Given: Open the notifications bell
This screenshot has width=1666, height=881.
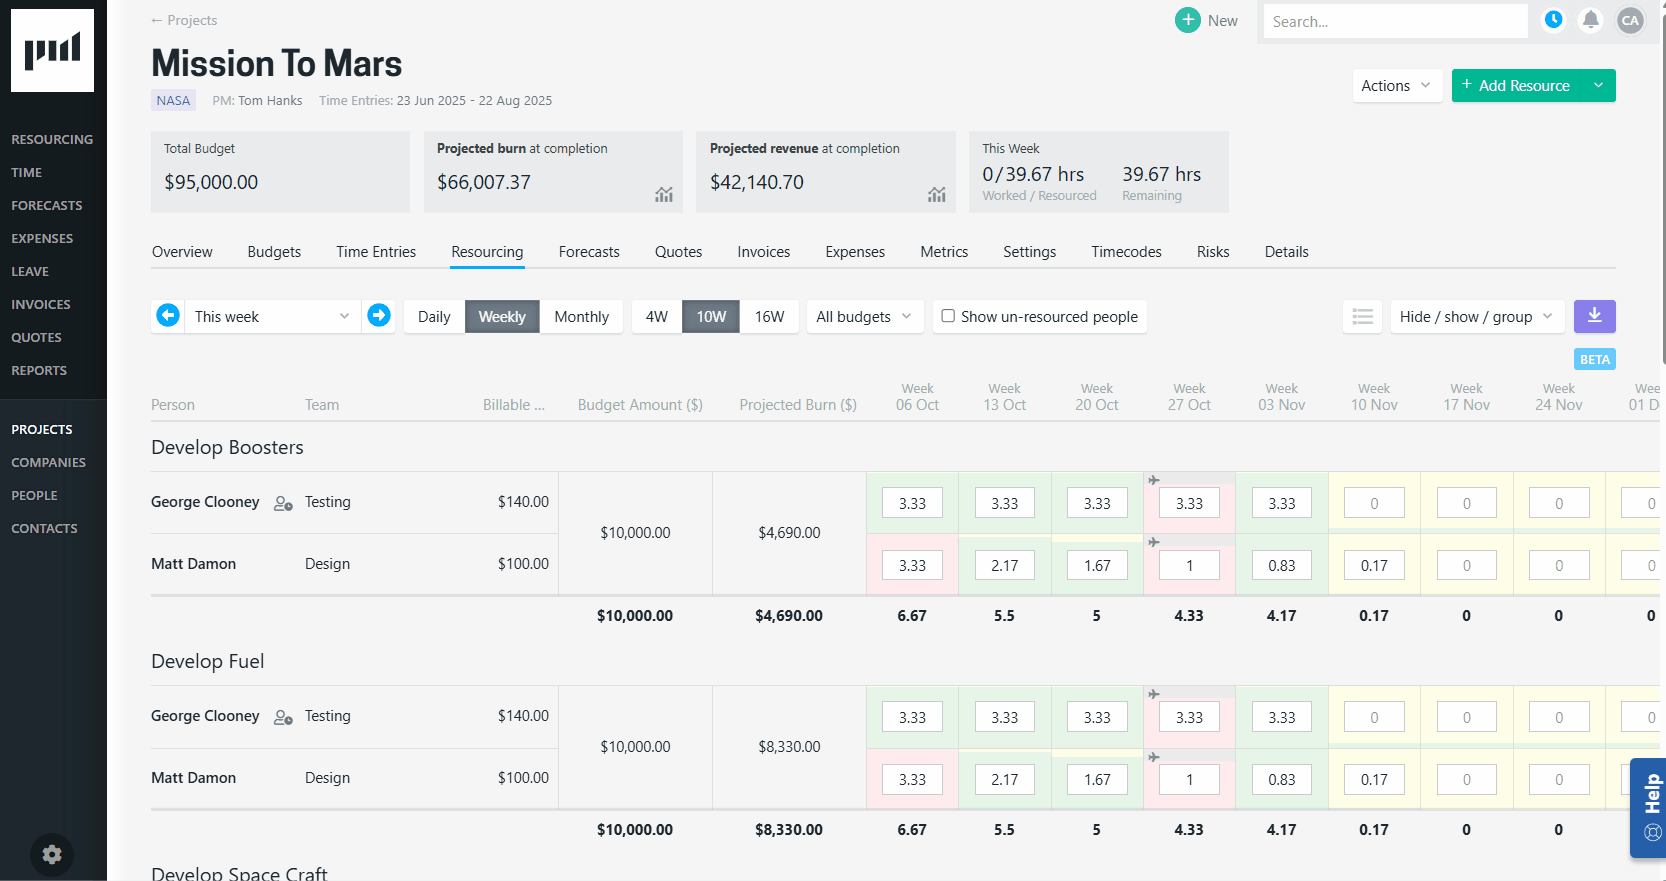Looking at the screenshot, I should (1591, 20).
